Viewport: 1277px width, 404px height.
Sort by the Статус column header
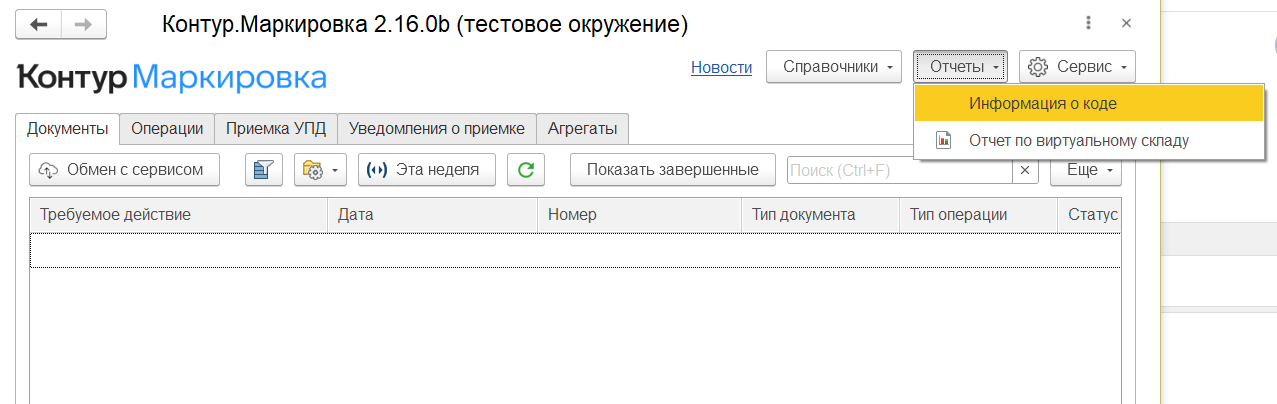(1089, 215)
